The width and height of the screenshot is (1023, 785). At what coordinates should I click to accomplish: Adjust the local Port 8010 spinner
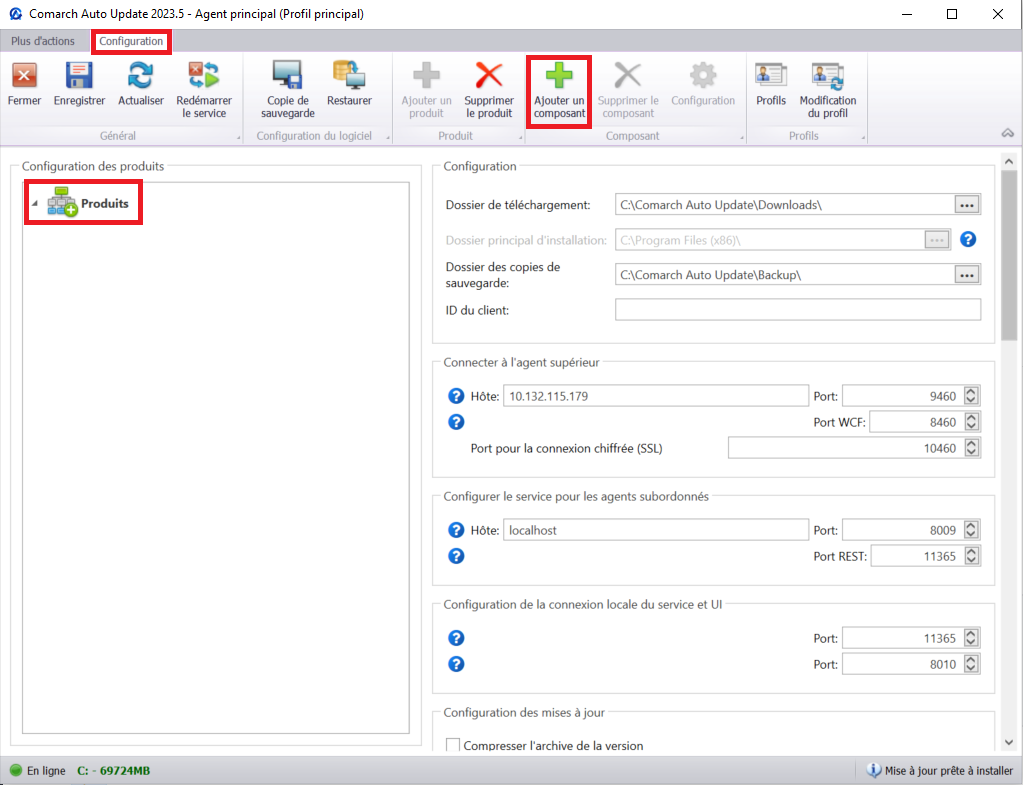(971, 664)
